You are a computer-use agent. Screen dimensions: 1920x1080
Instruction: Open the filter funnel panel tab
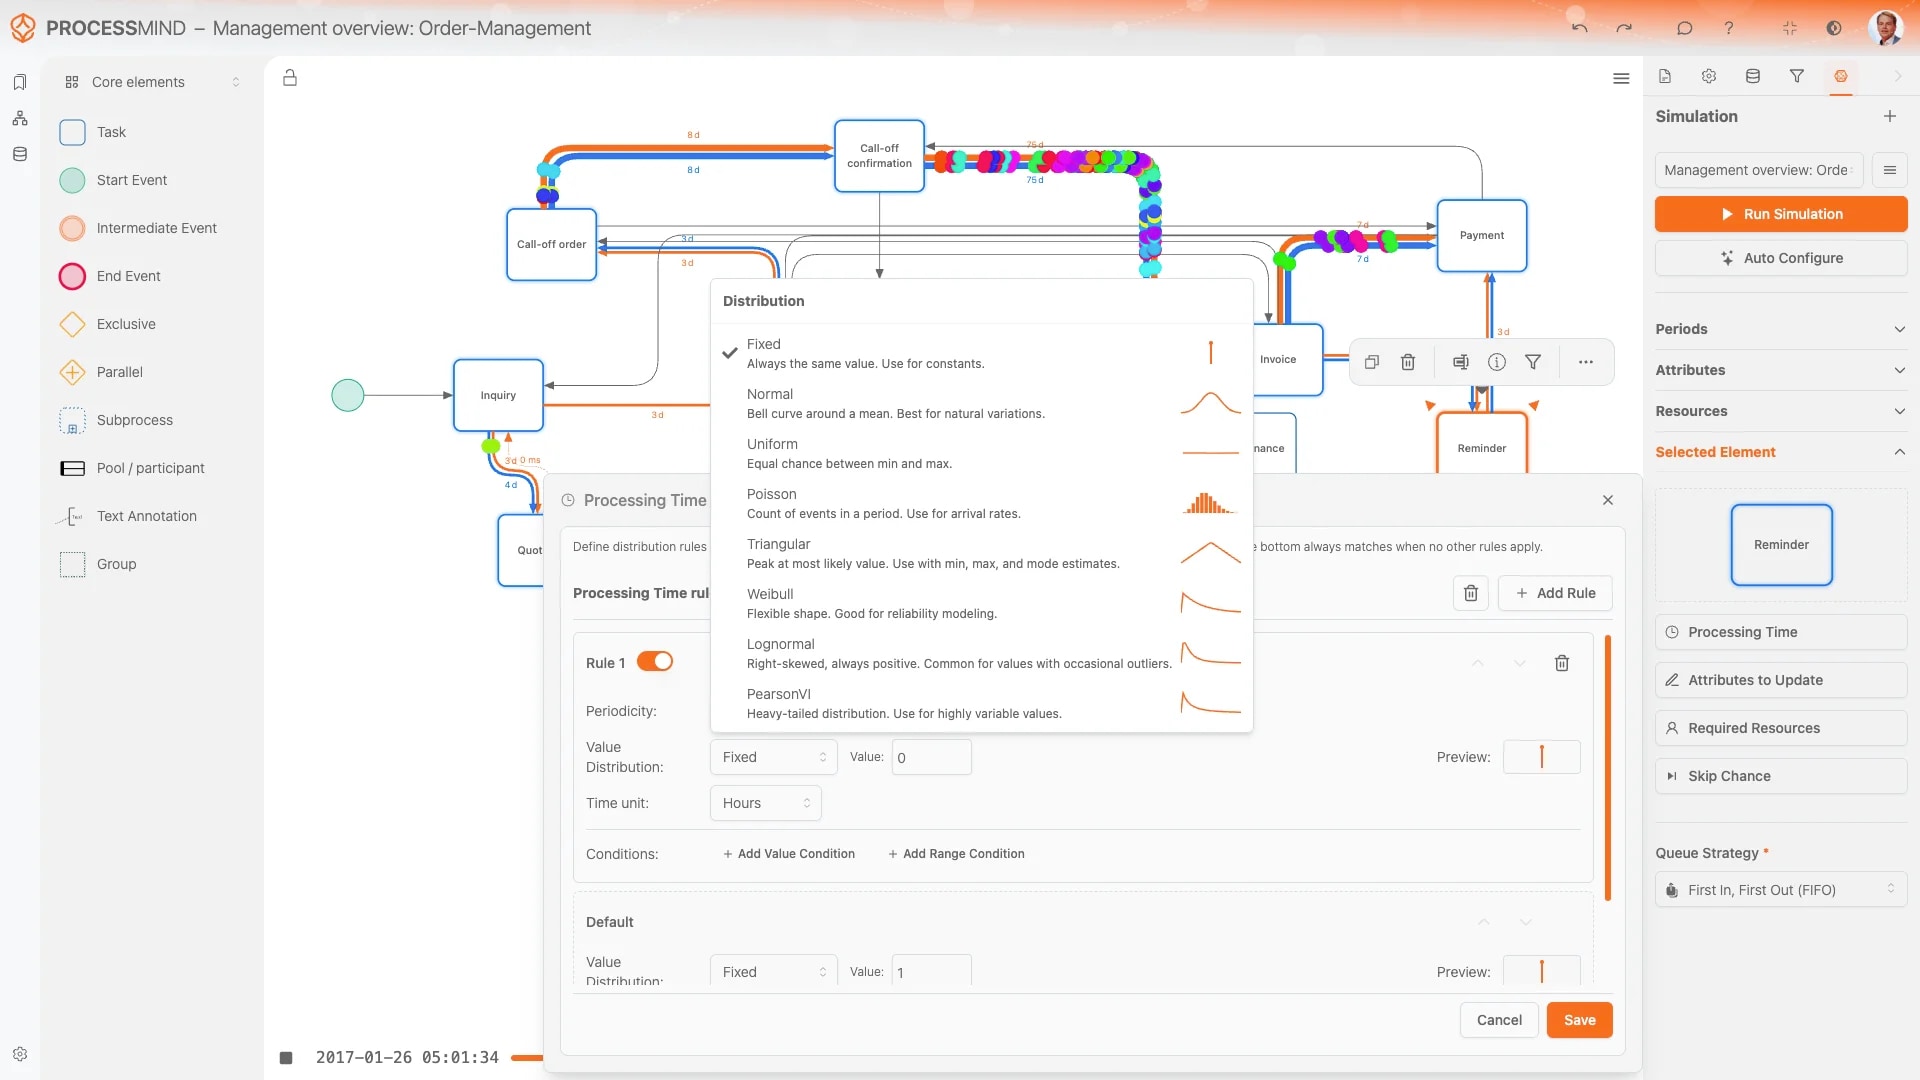pos(1796,76)
